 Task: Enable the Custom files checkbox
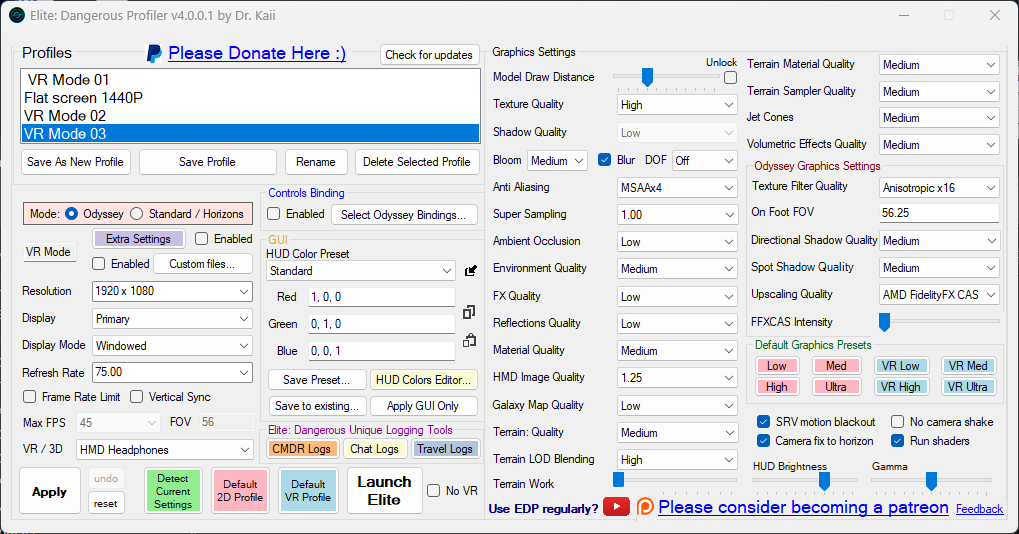click(99, 264)
